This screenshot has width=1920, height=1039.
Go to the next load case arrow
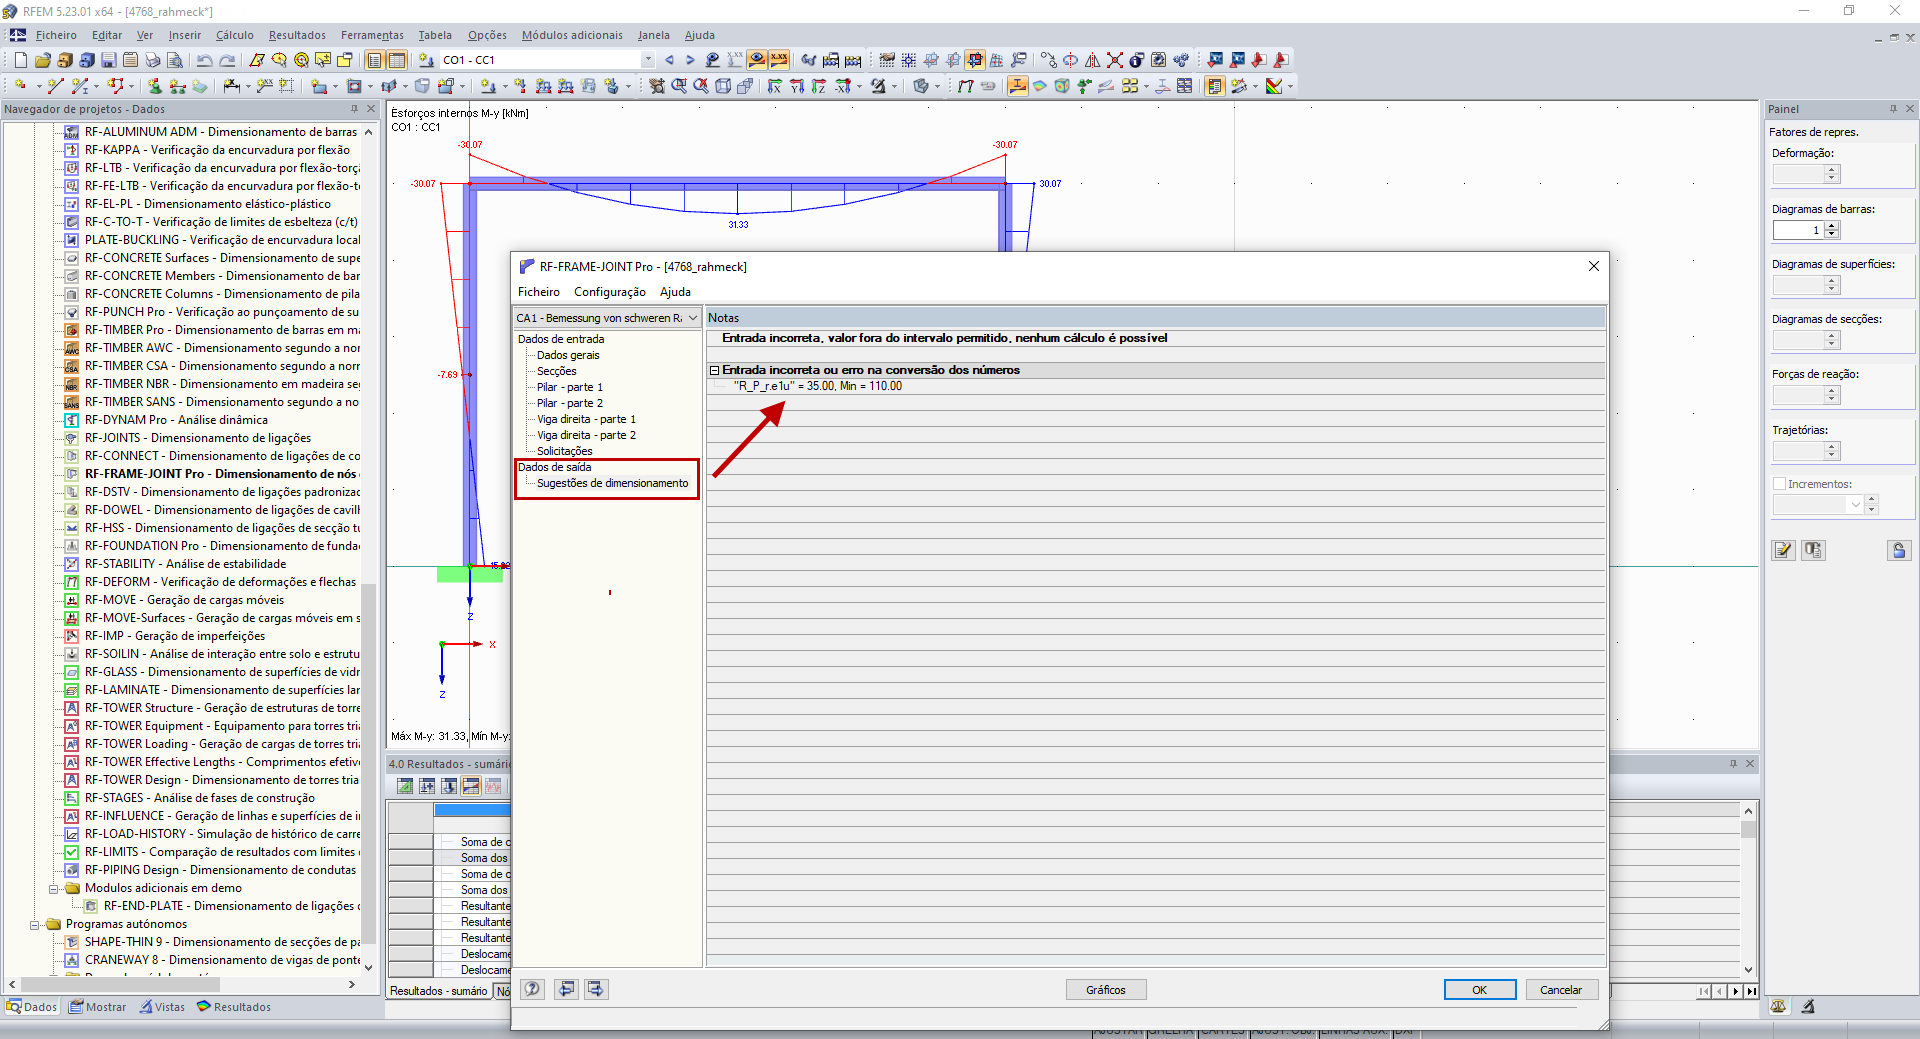pyautogui.click(x=690, y=60)
